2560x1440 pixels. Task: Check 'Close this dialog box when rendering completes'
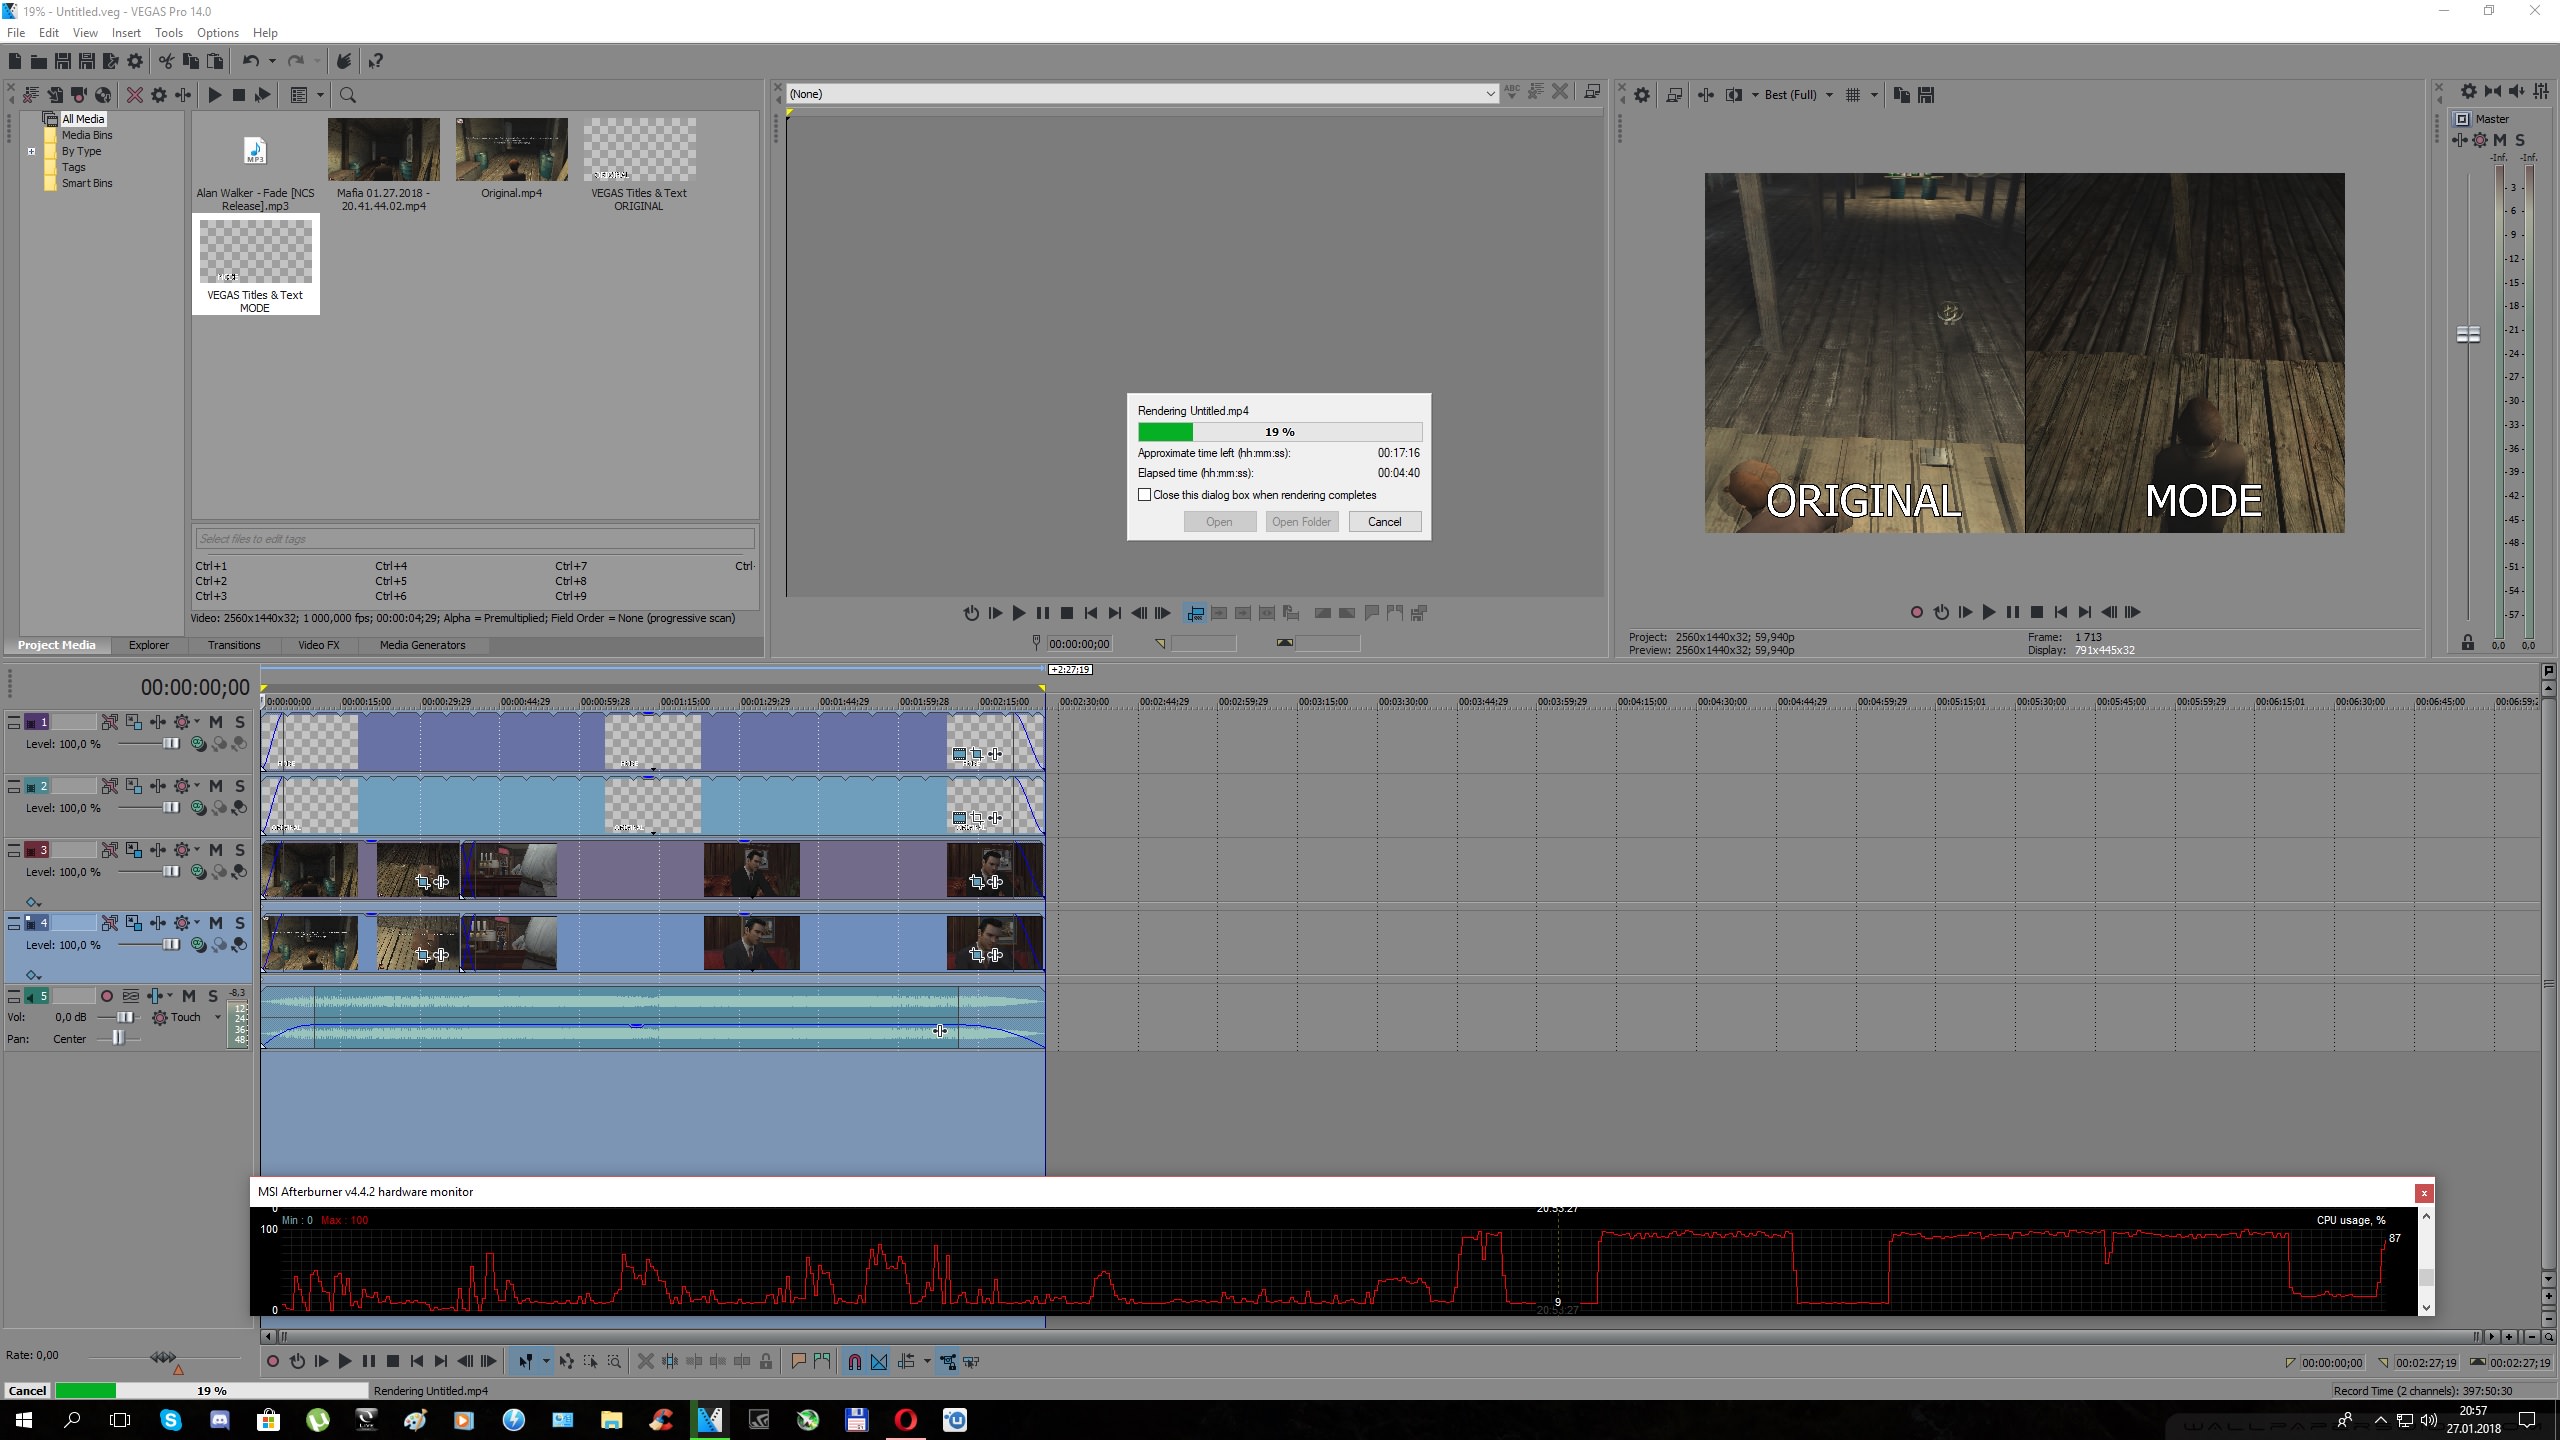pos(1144,495)
